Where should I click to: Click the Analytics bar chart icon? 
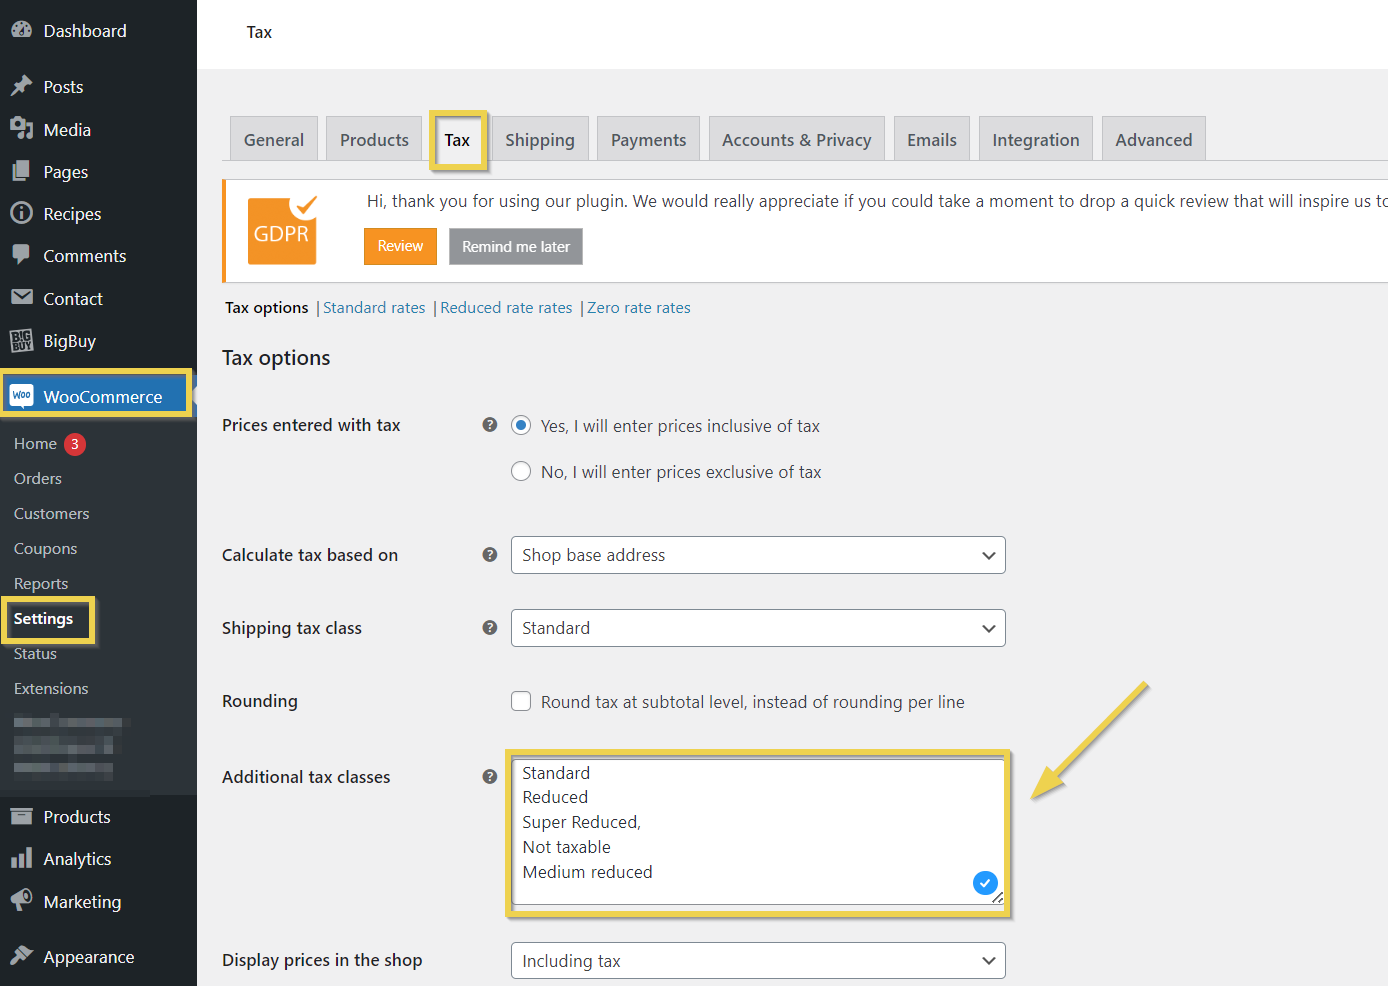(21, 859)
